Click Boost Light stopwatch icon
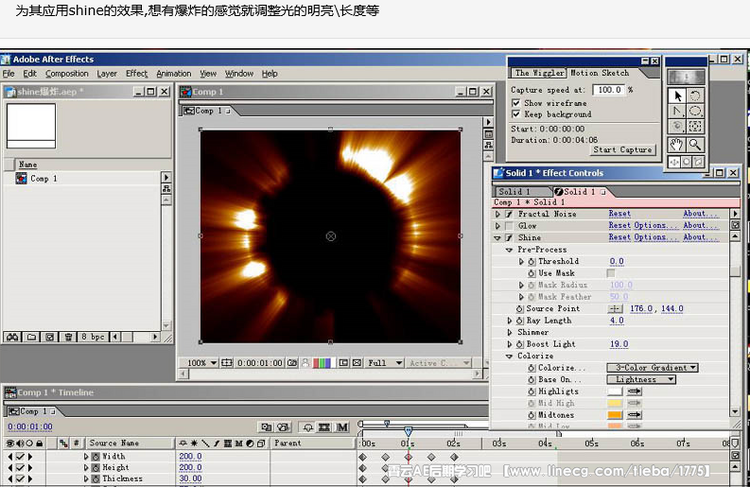Screen dimensions: 750x487 point(520,344)
